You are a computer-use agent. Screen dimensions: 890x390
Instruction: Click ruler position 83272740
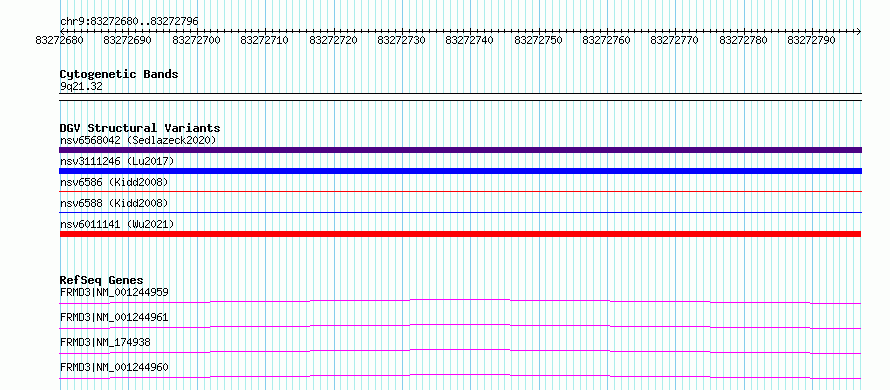tap(469, 40)
